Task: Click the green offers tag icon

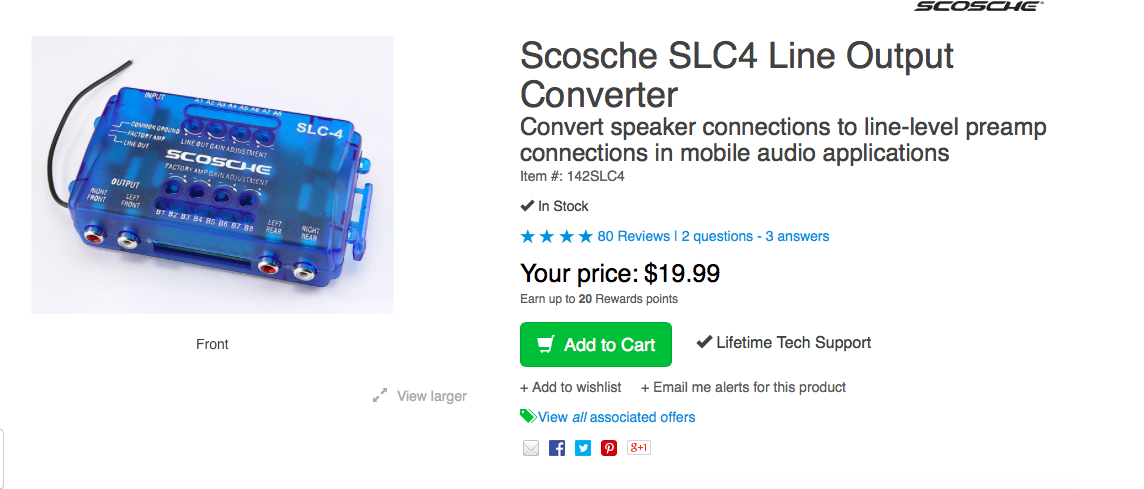Action: [527, 416]
